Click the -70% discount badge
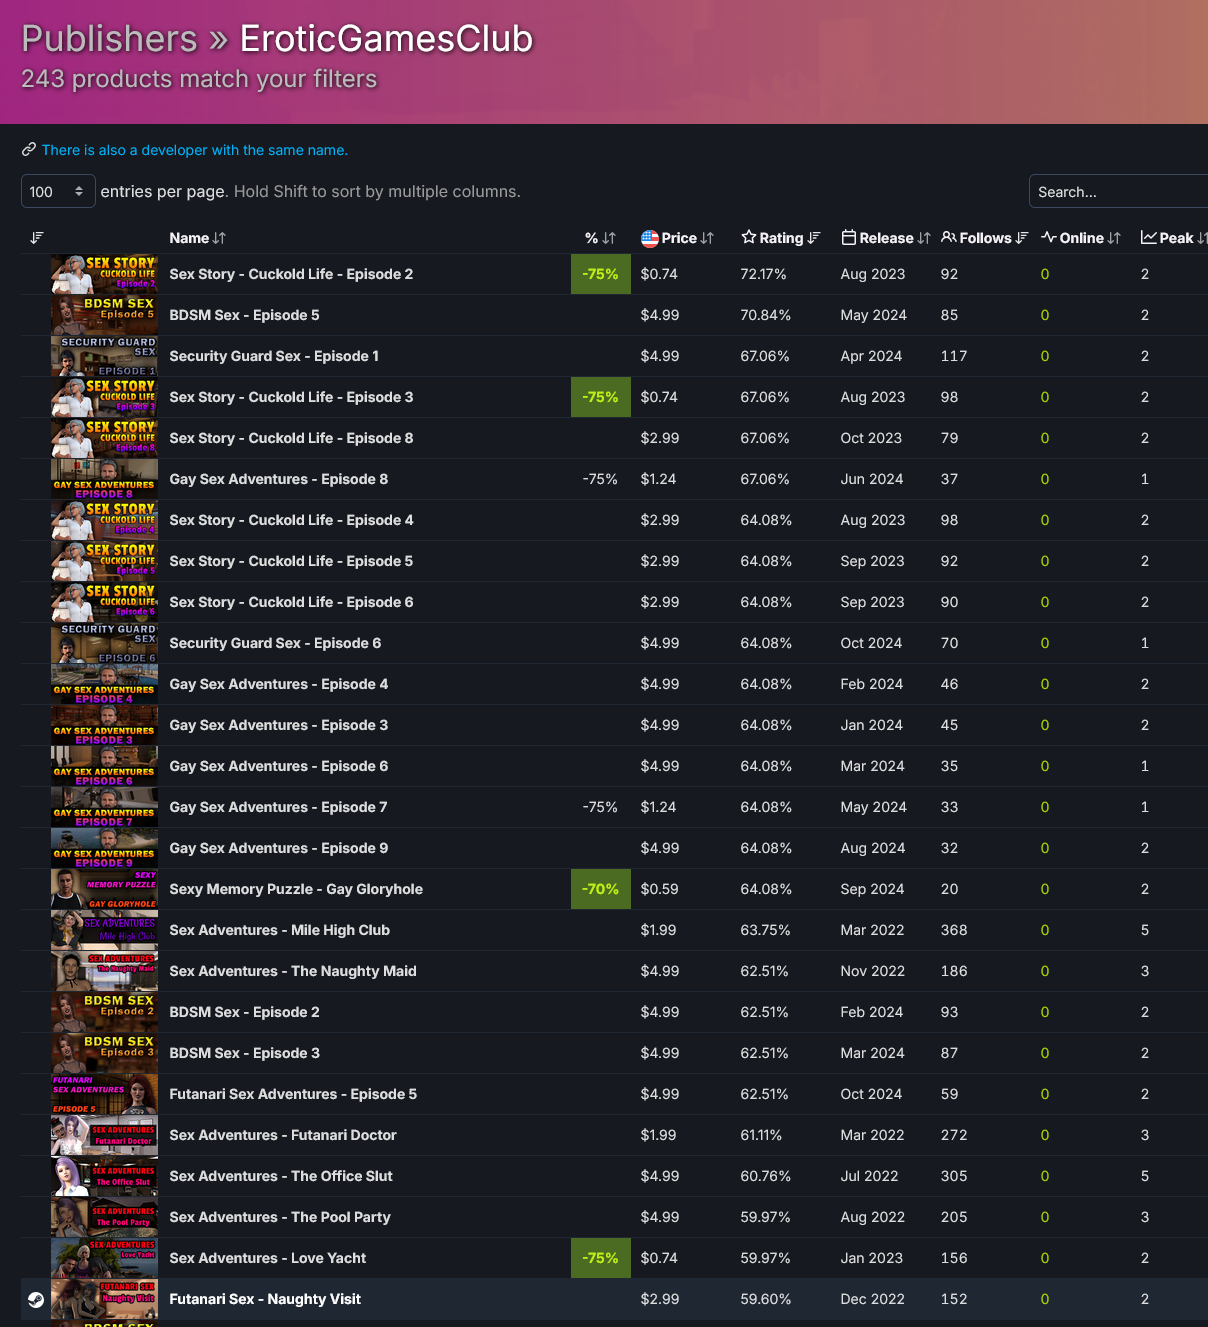 pos(601,889)
